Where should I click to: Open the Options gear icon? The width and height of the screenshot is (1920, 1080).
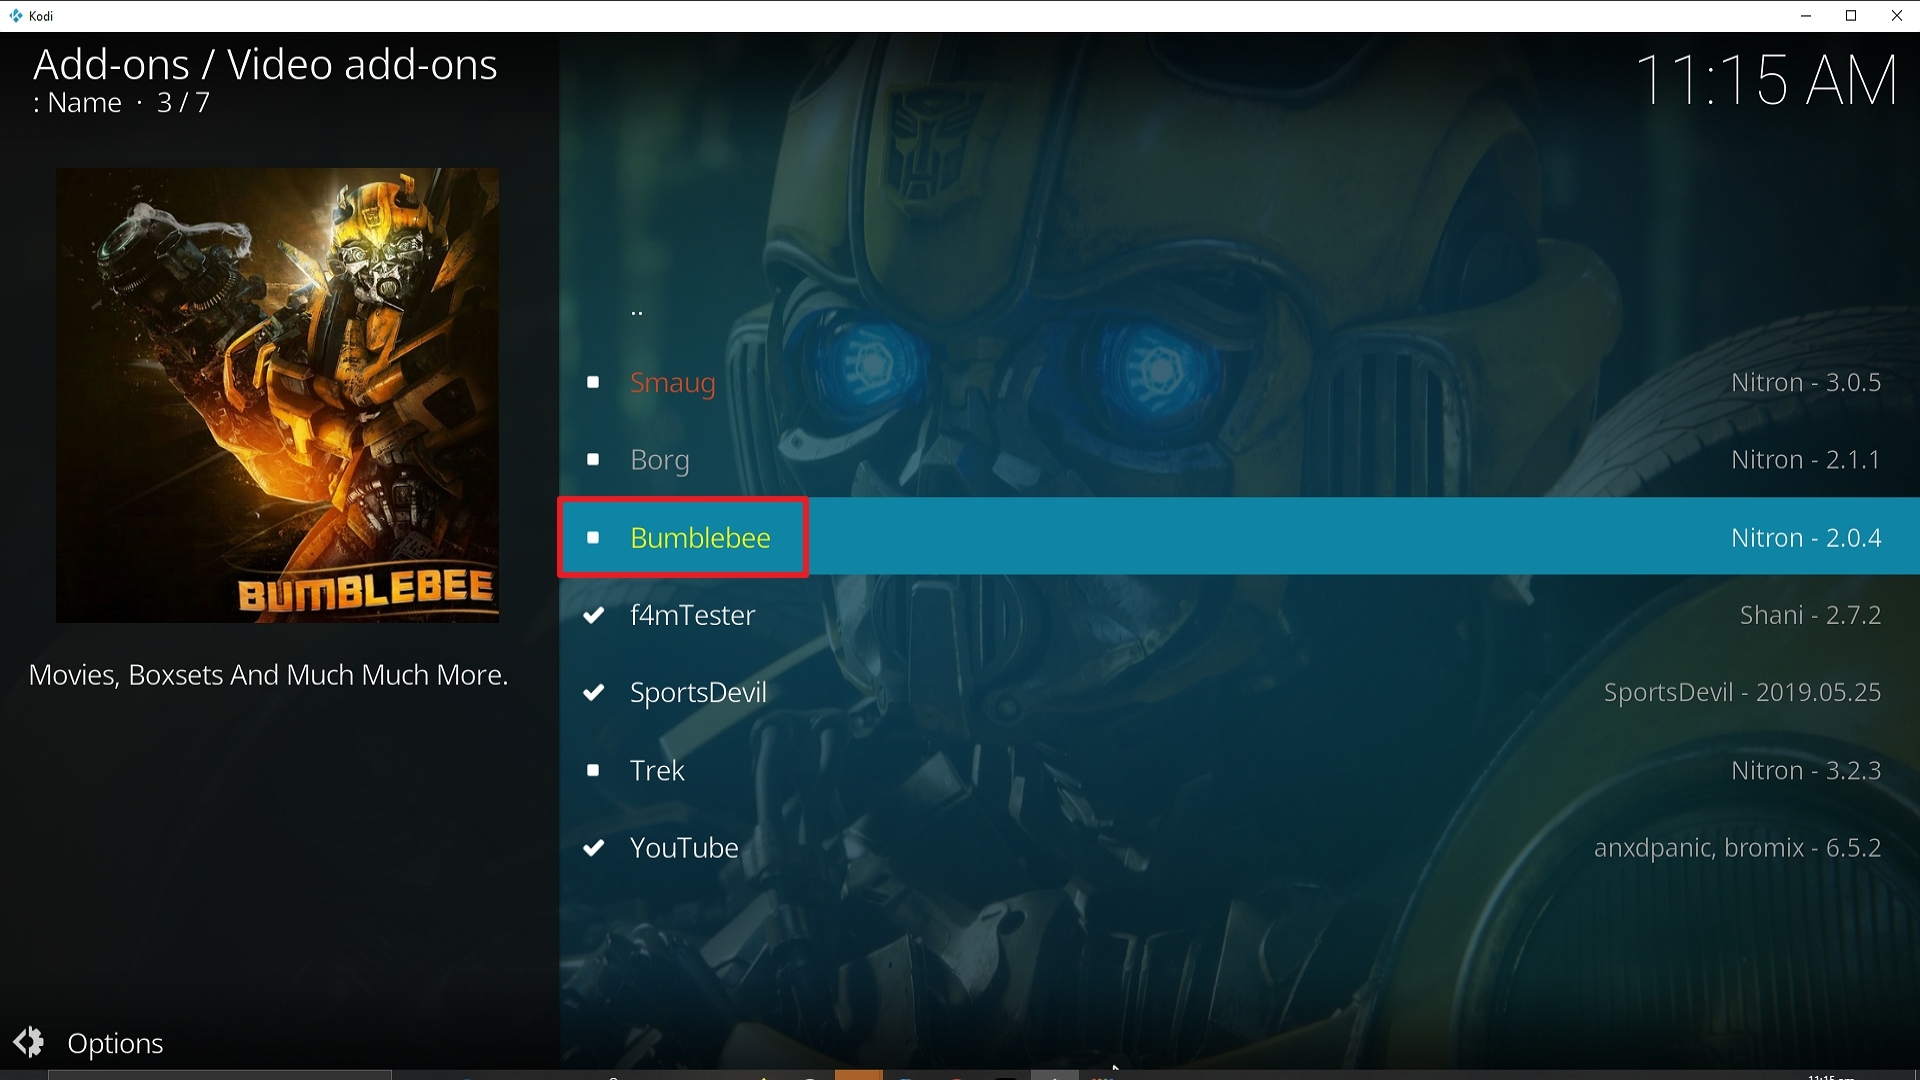29,1042
